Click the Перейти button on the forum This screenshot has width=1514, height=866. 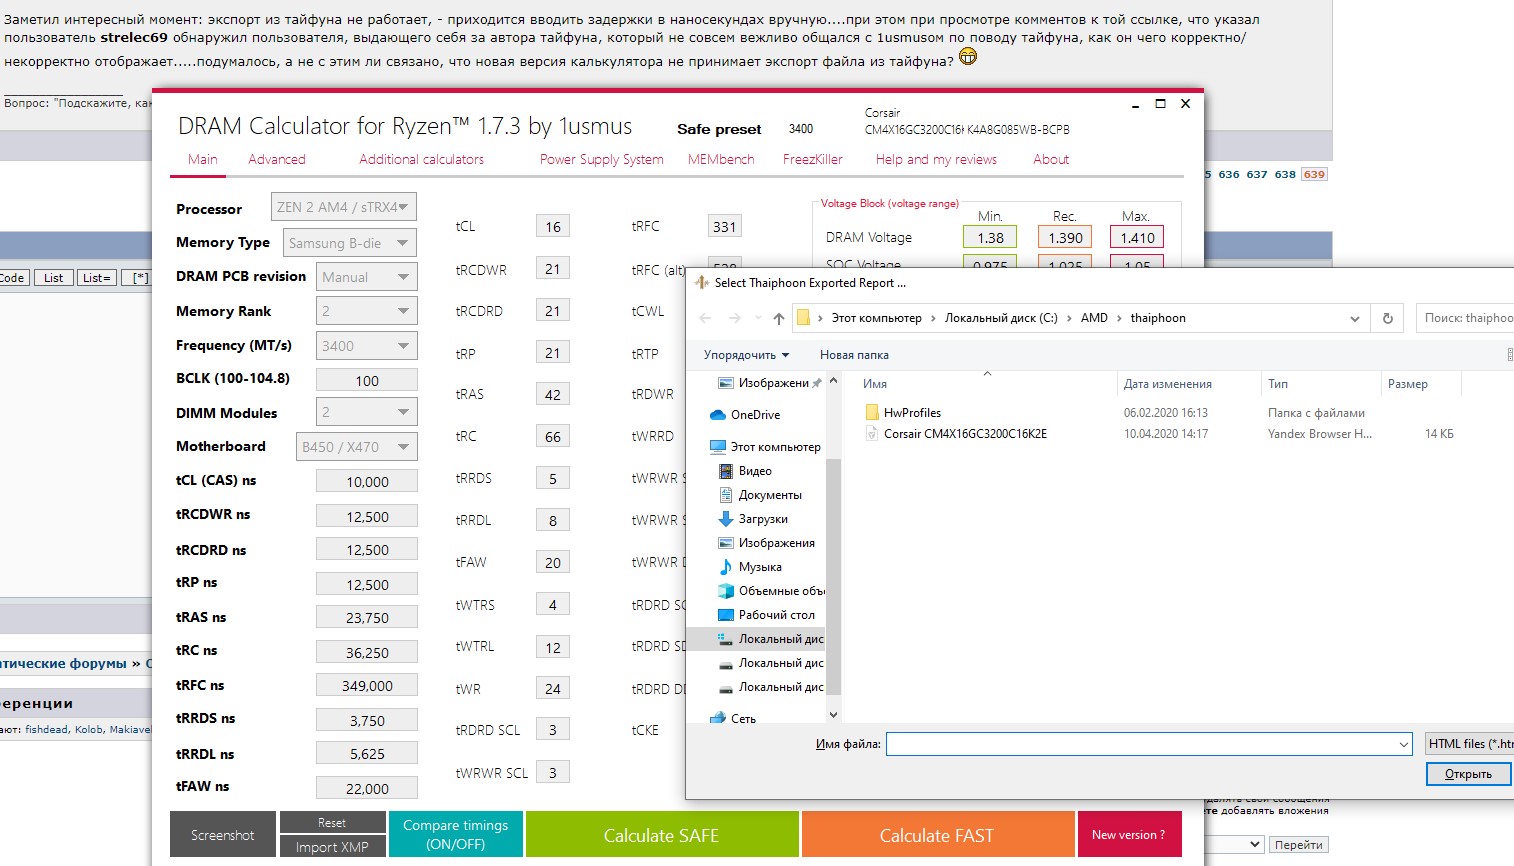coord(1299,845)
